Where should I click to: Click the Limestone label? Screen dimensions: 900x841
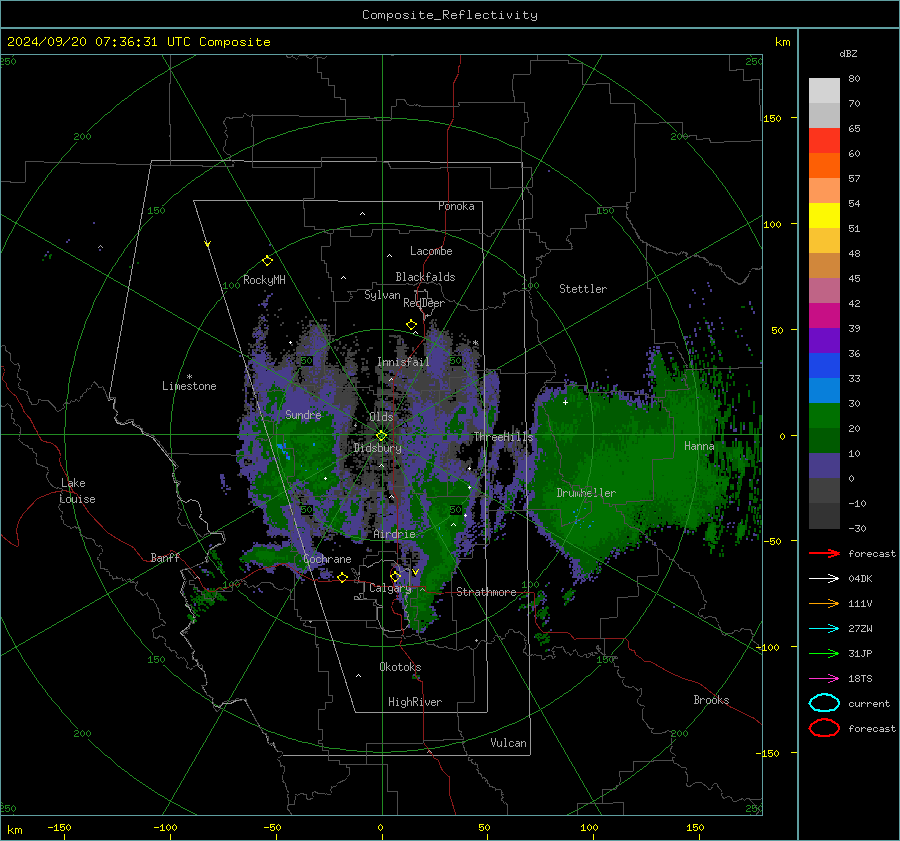[189, 386]
